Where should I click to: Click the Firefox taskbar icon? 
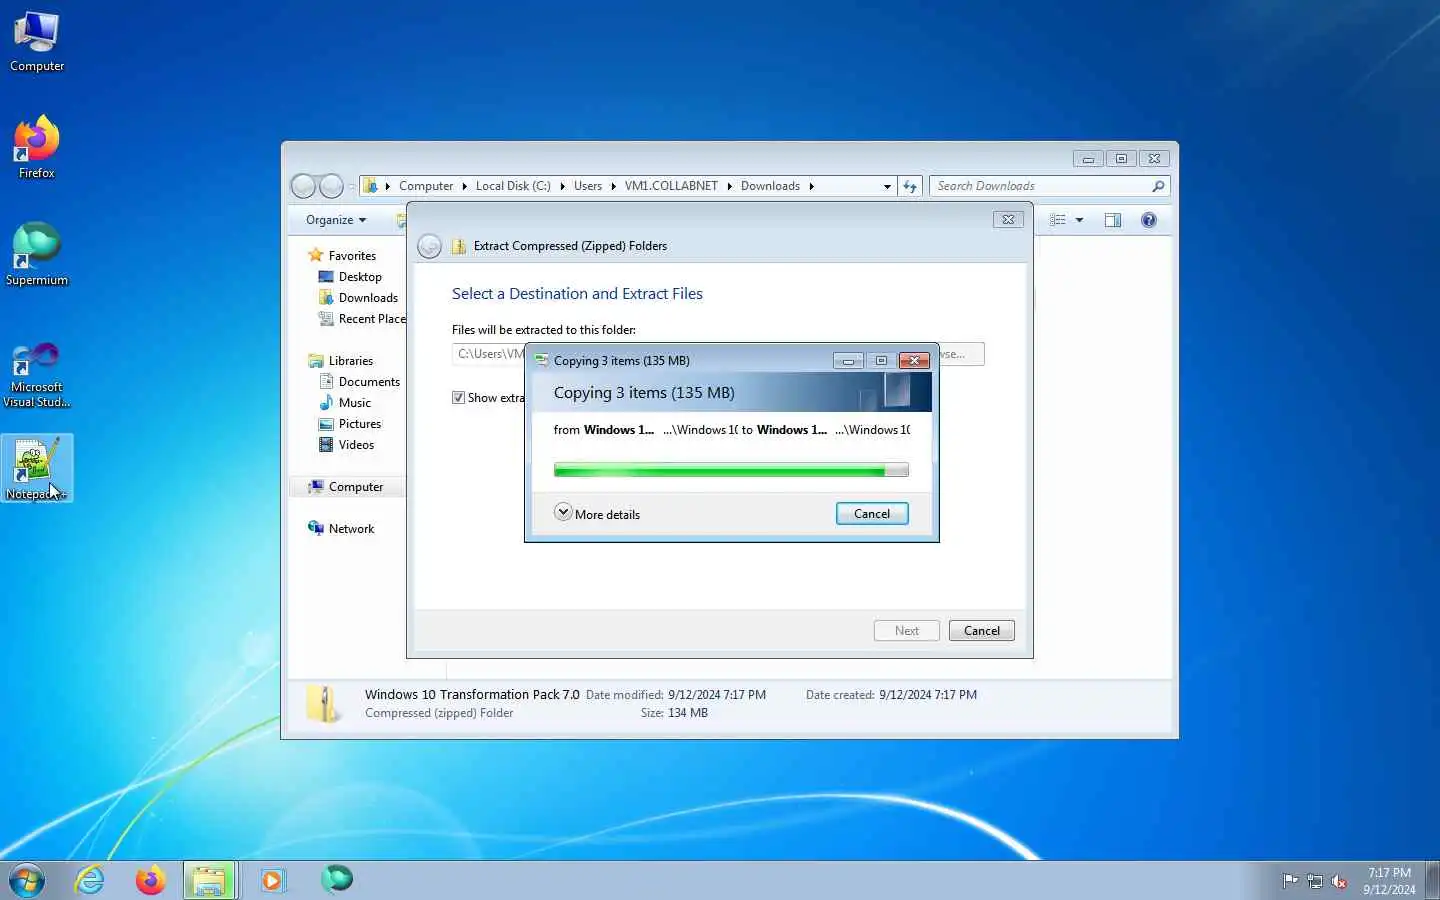tap(150, 880)
